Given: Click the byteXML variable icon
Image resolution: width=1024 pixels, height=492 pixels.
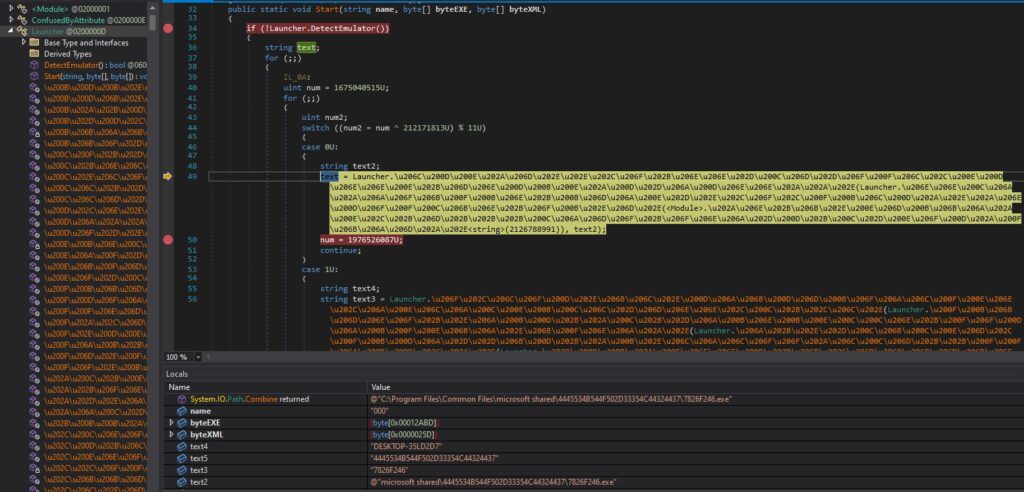Looking at the screenshot, I should coord(182,435).
